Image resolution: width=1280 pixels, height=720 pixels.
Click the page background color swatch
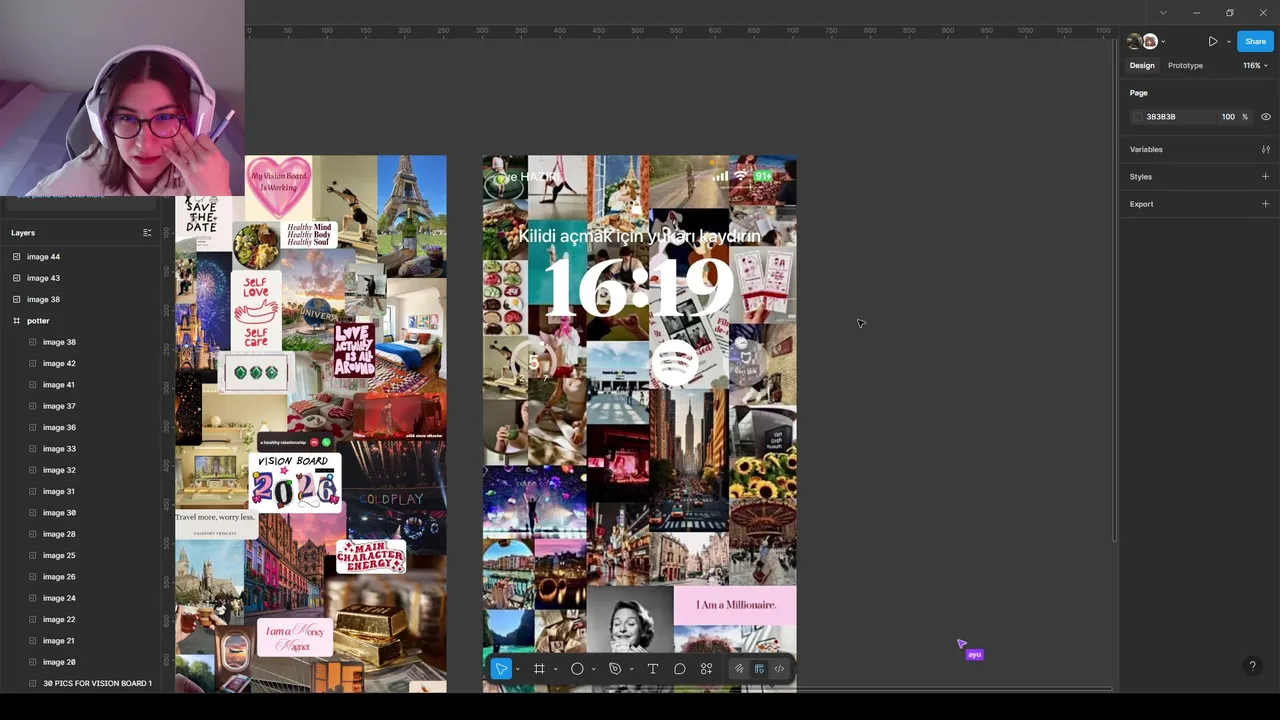coord(1137,117)
